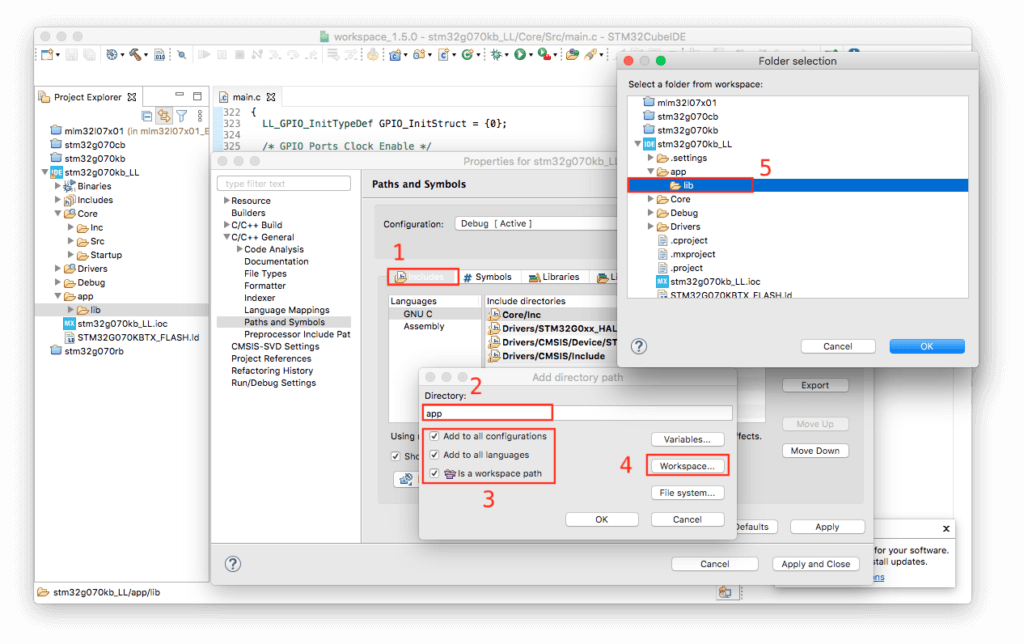1024x644 pixels.
Task: Select the main.c editor tab
Action: [248, 97]
